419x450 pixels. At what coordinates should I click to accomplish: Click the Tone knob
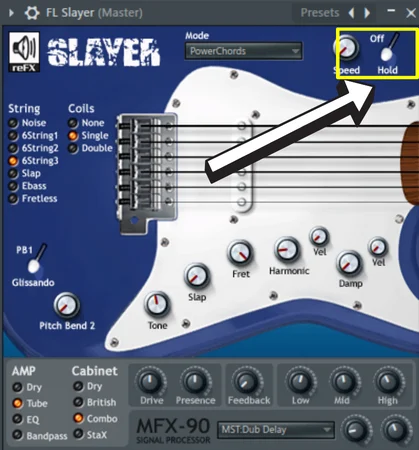tap(157, 304)
